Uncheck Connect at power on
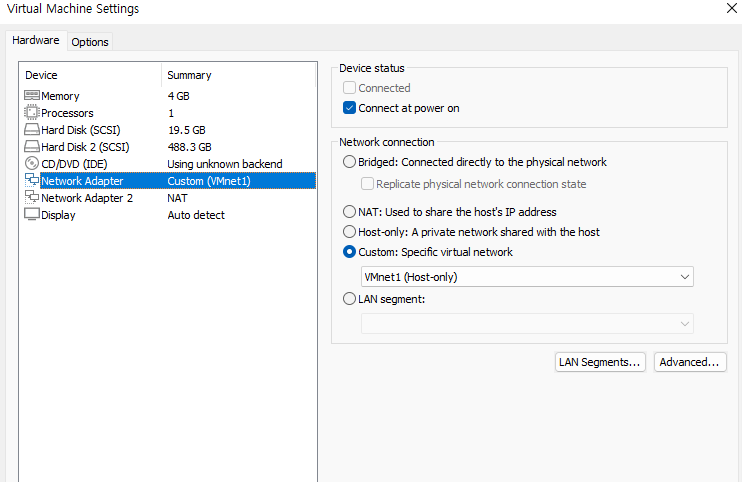 [x=349, y=108]
